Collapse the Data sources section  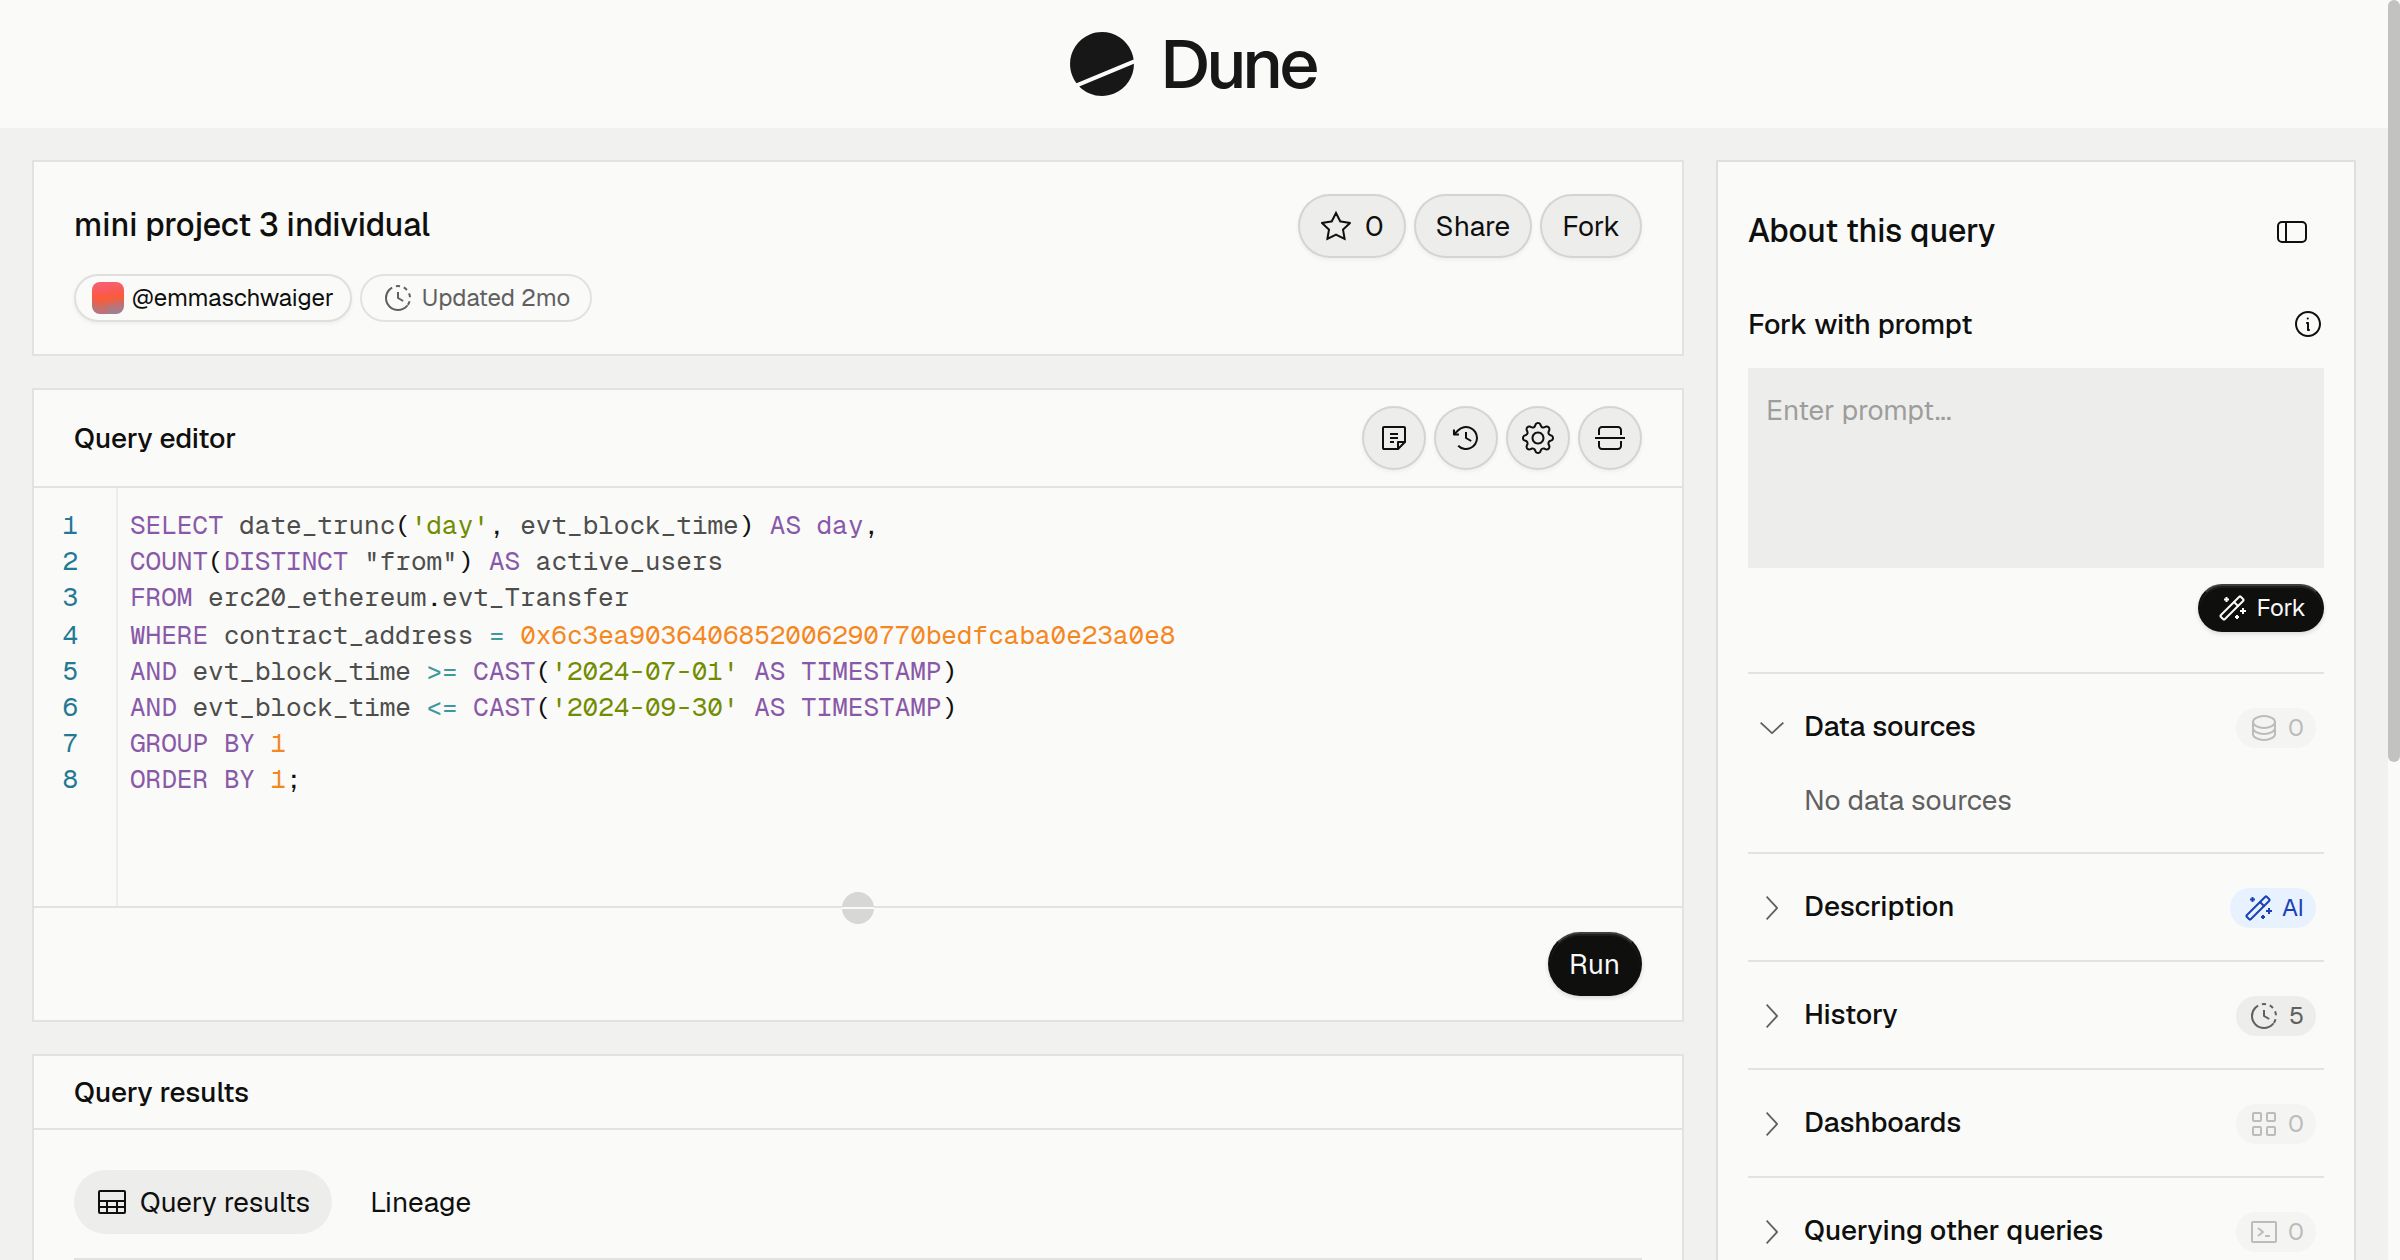[x=1771, y=727]
